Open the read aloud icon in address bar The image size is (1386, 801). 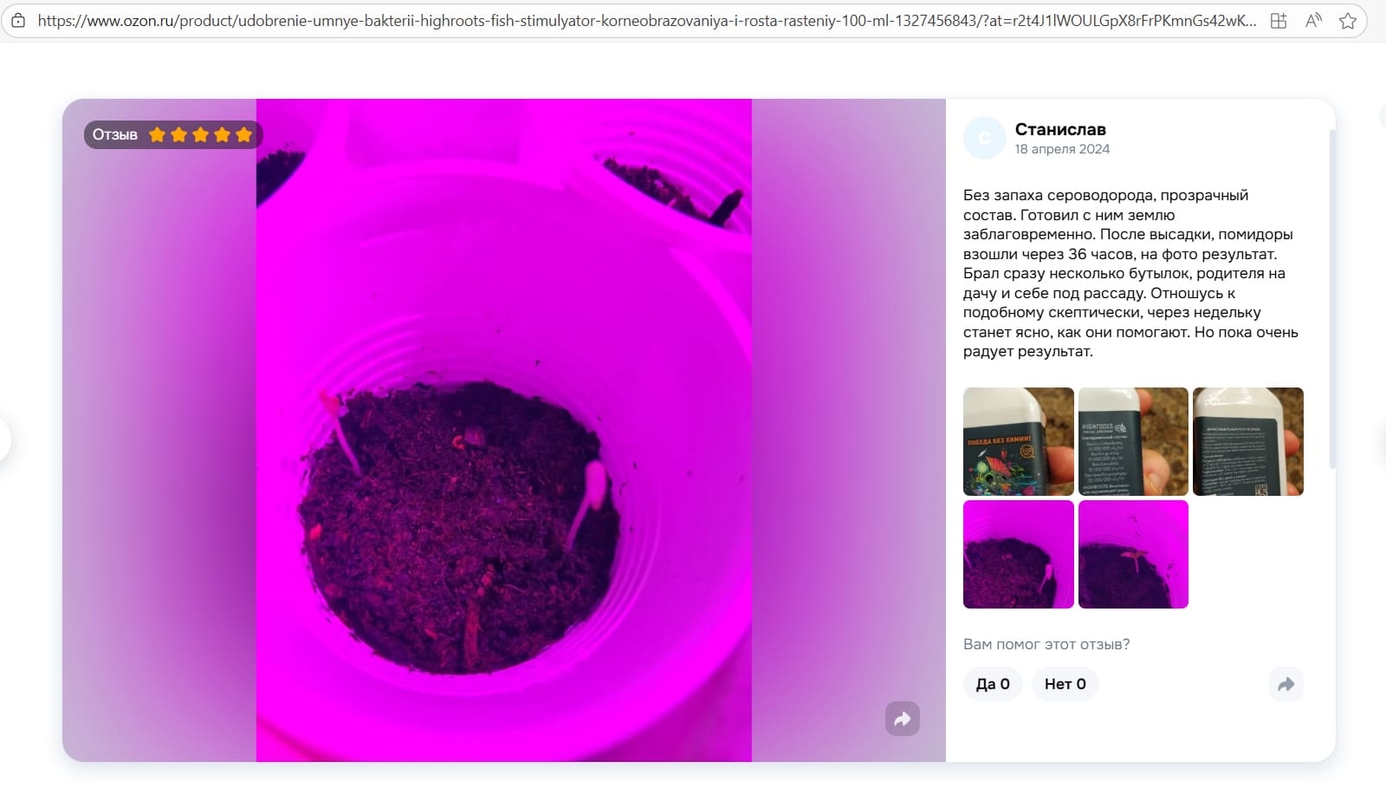pos(1314,20)
